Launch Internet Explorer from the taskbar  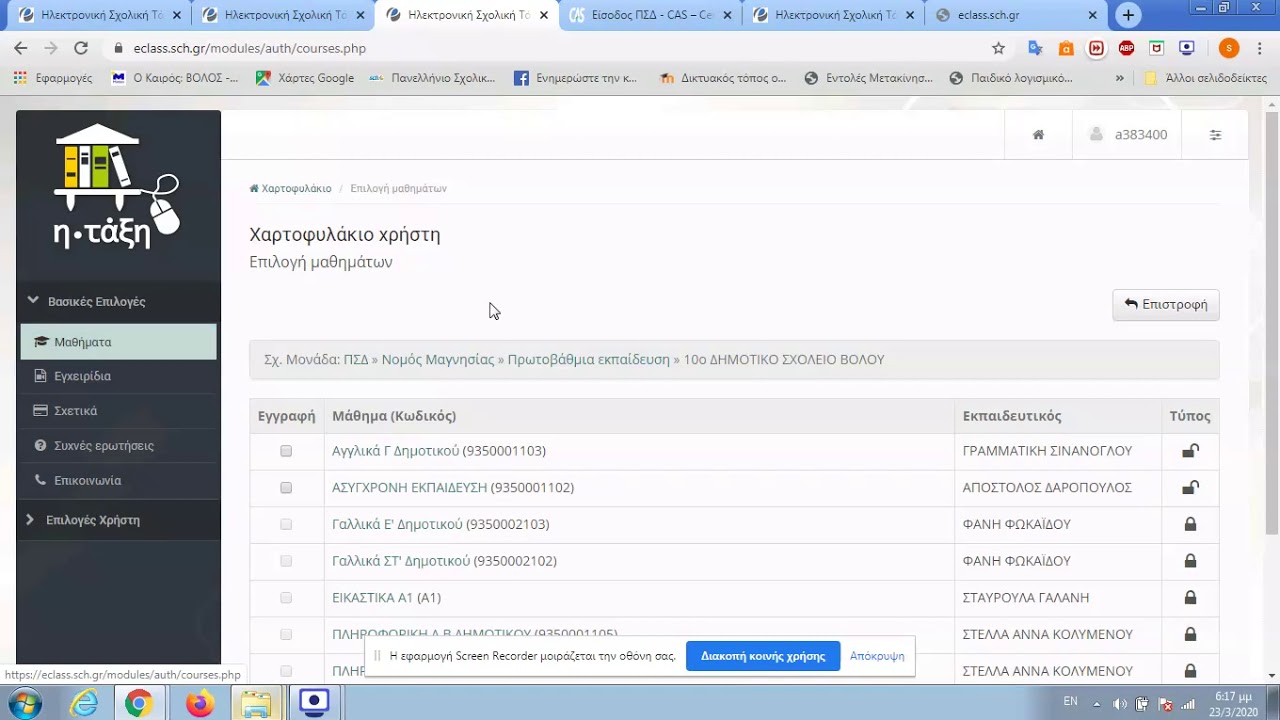[x=84, y=704]
